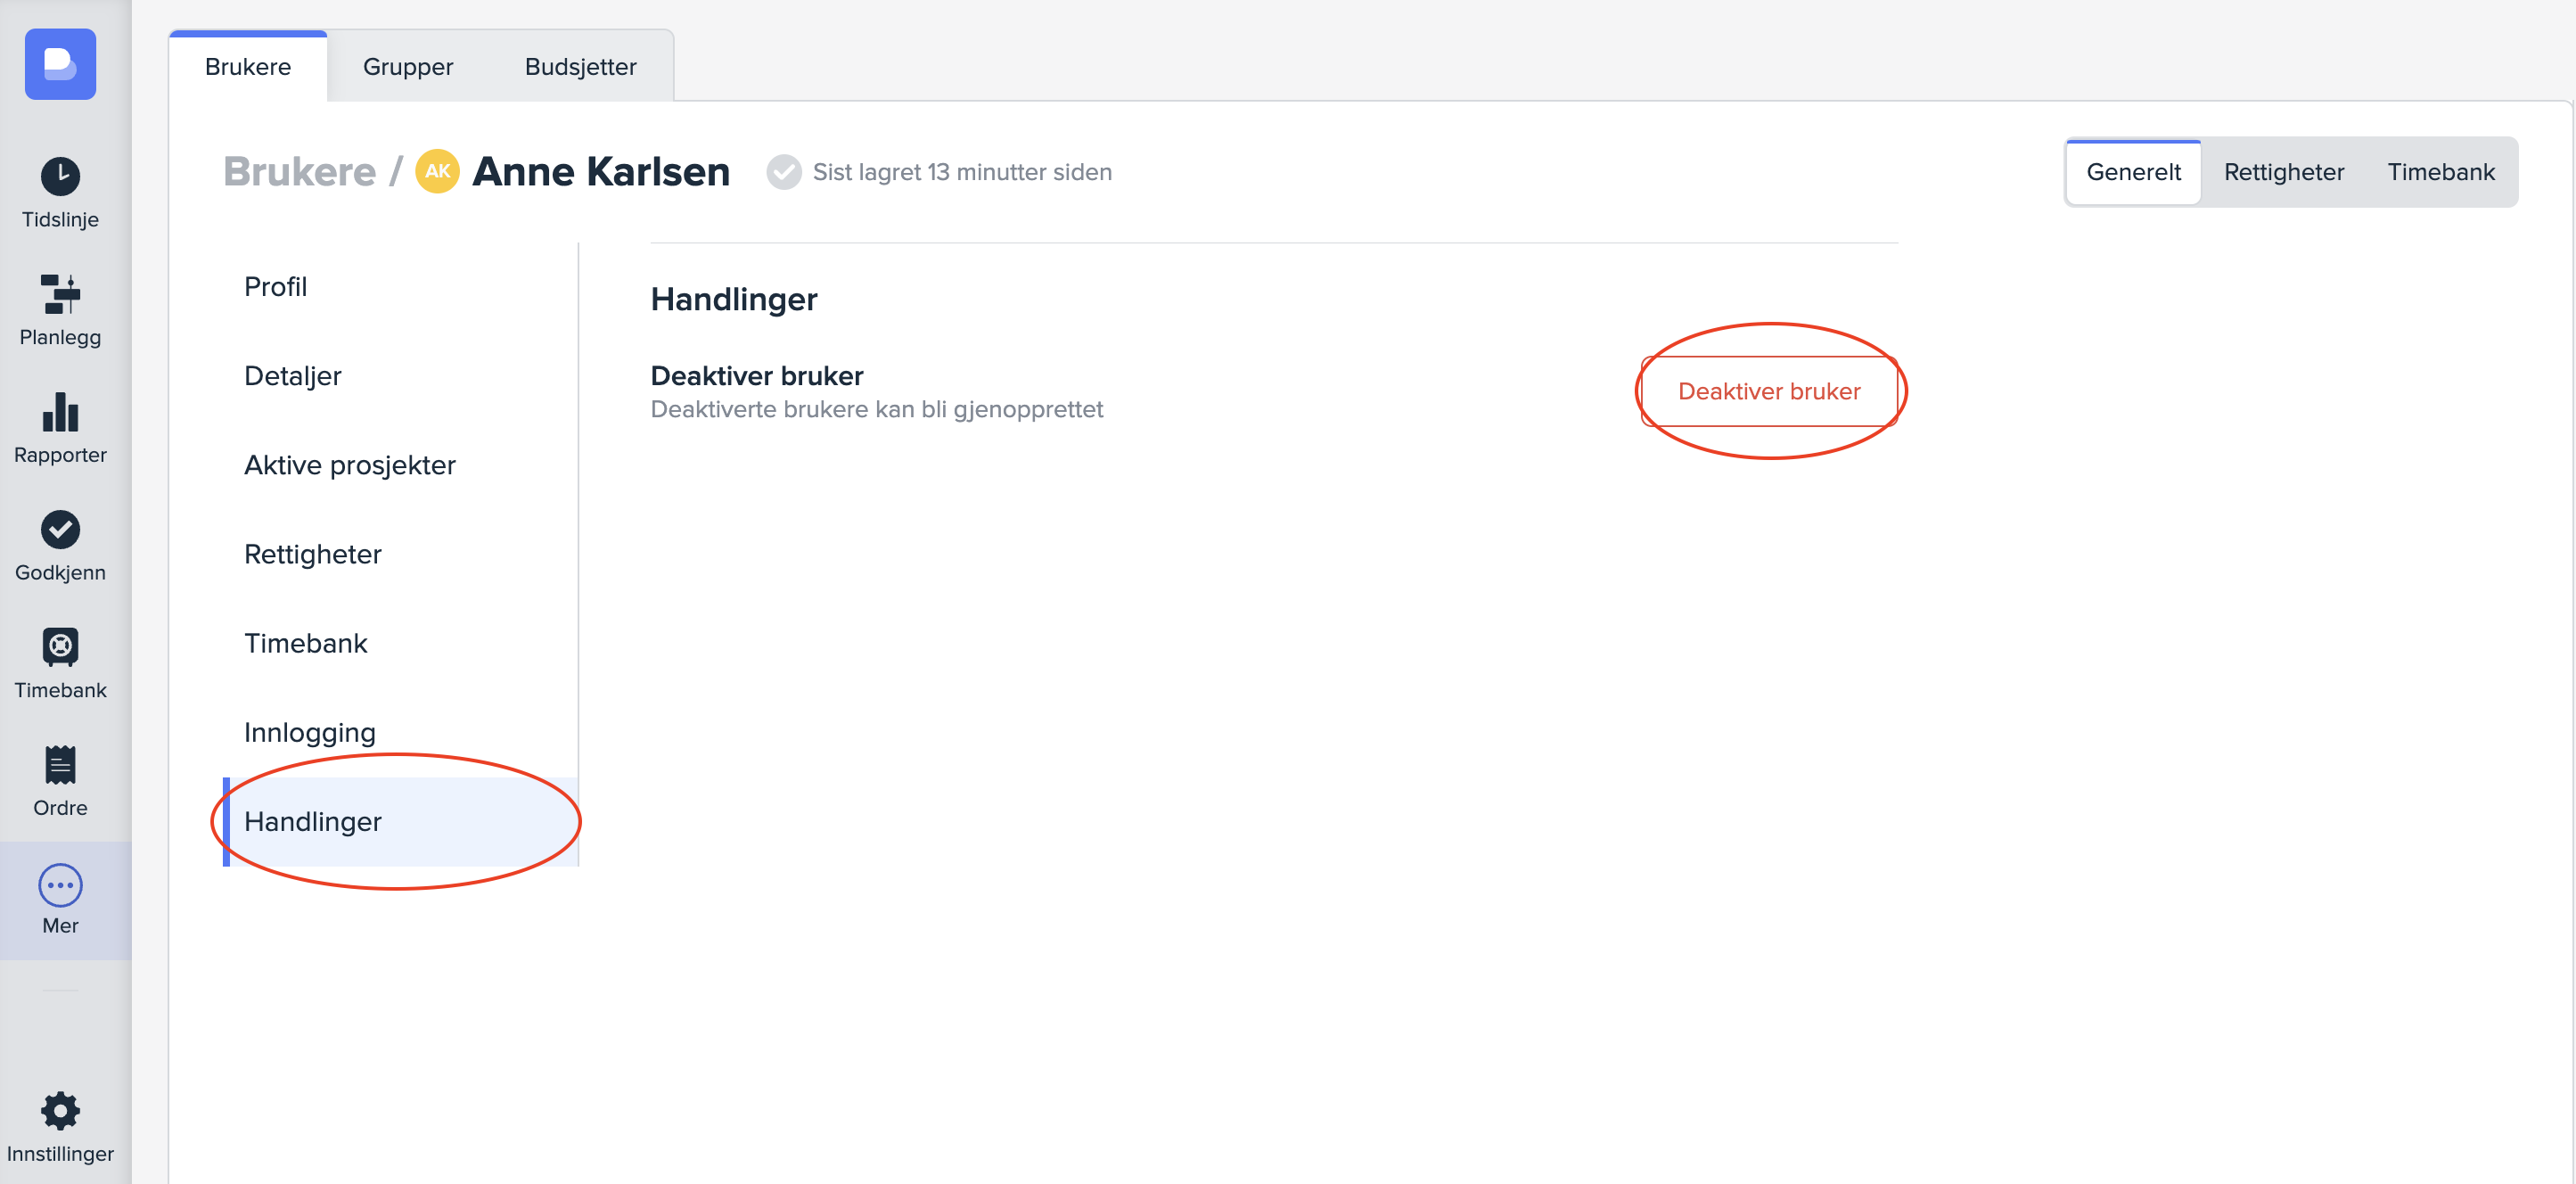2576x1184 pixels.
Task: Select the Timebank segment at top right
Action: tap(2440, 172)
